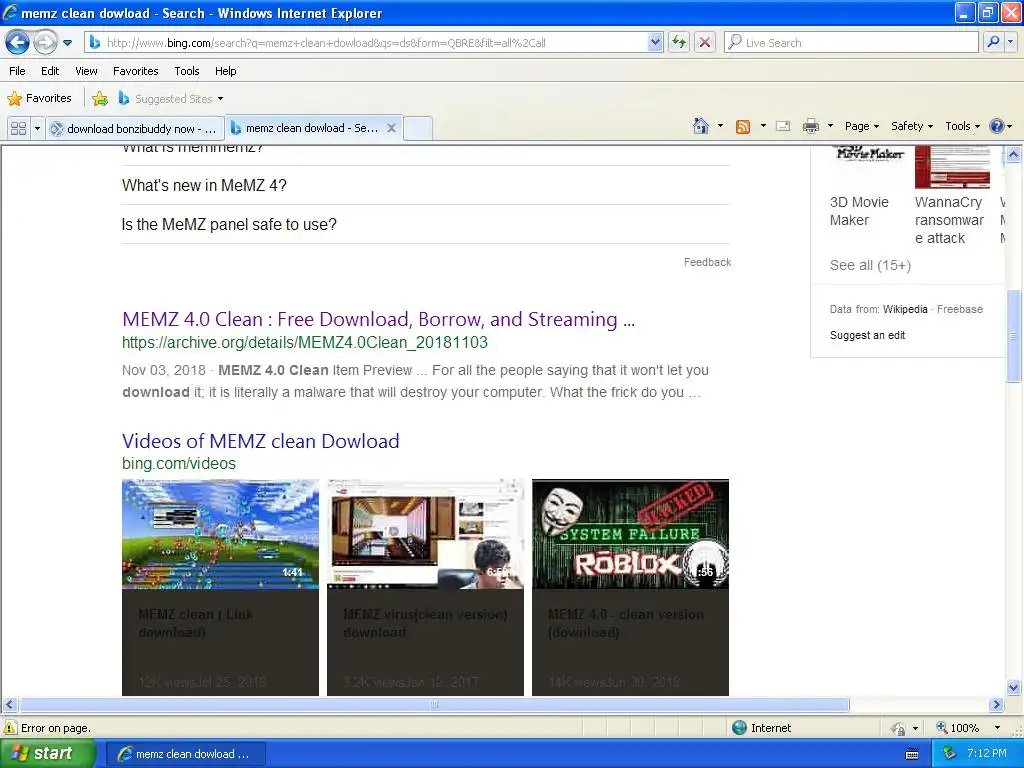
Task: Click the horizontal scrollbar left arrow
Action: pyautogui.click(x=9, y=705)
